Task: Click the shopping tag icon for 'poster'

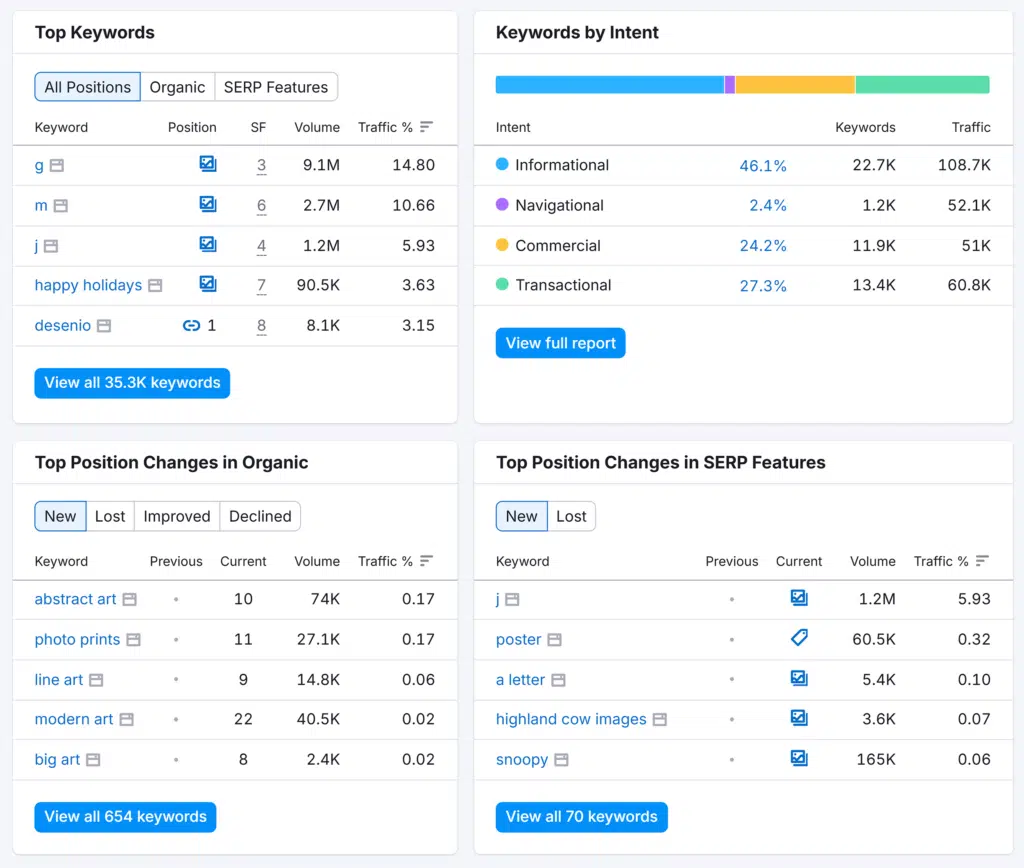Action: (x=799, y=638)
